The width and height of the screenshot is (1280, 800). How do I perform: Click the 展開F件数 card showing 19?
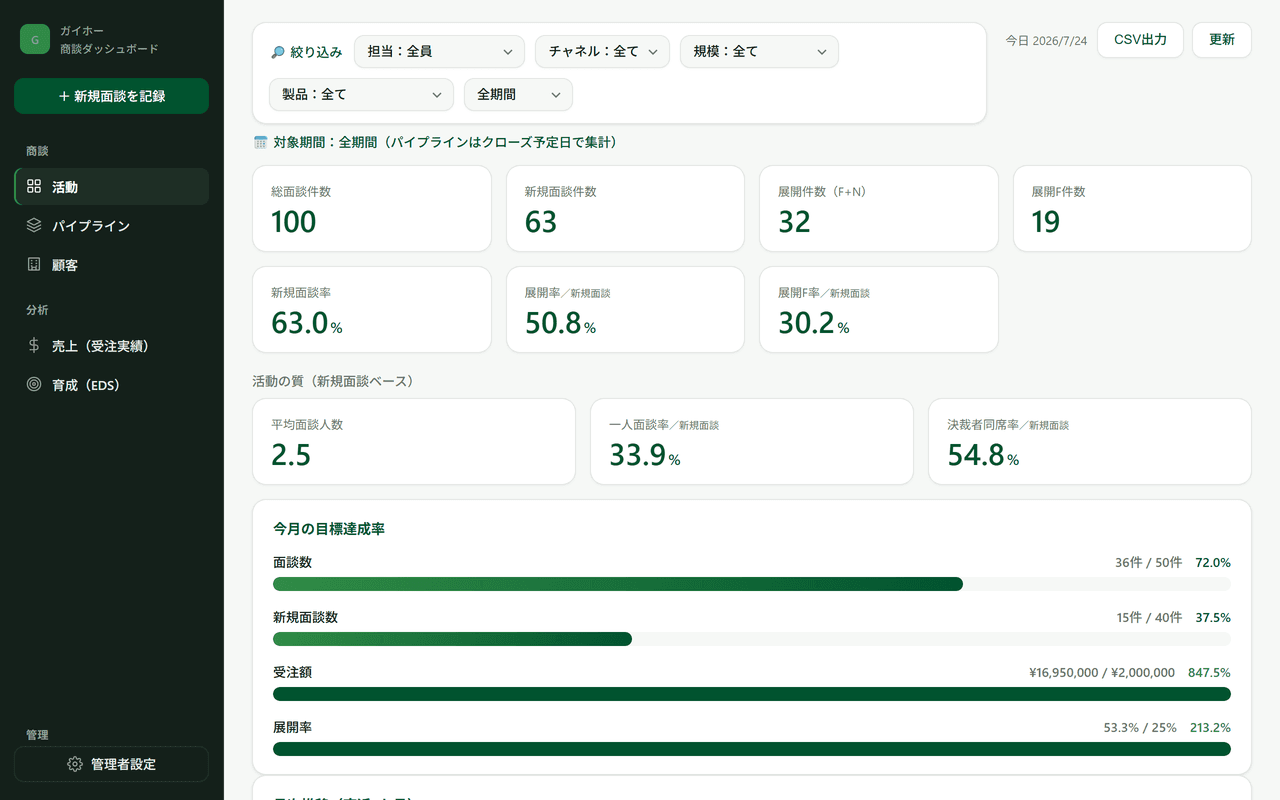pyautogui.click(x=1132, y=208)
